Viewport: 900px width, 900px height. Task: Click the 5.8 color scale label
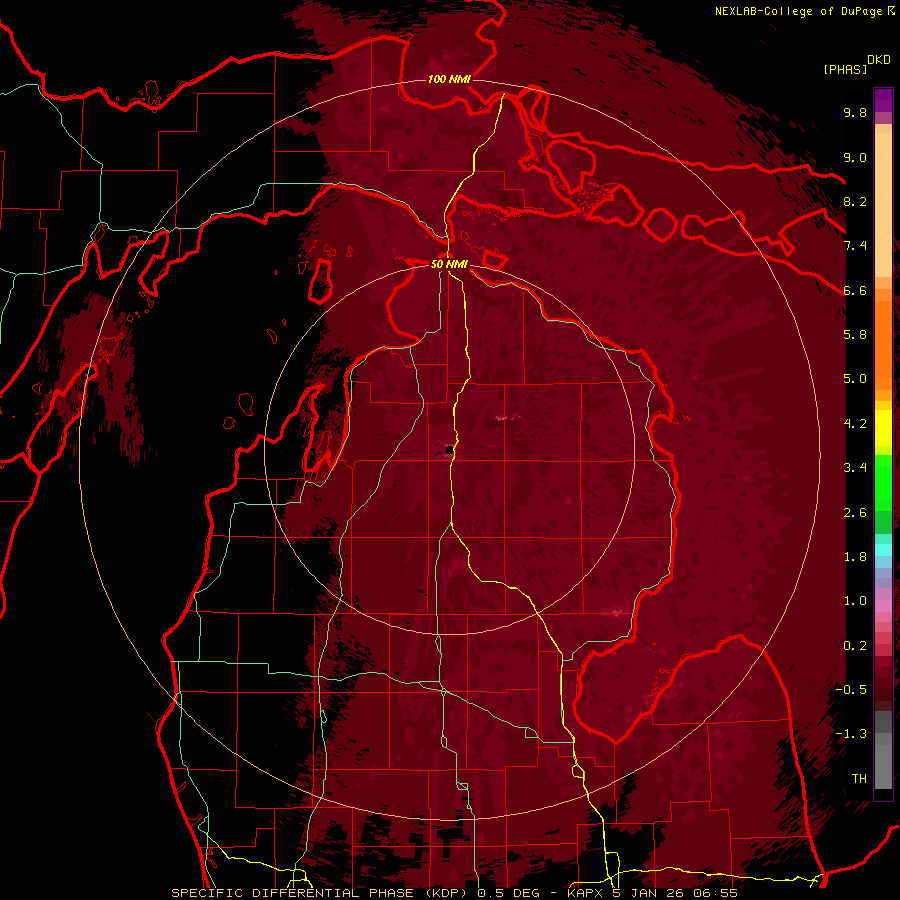coord(855,335)
